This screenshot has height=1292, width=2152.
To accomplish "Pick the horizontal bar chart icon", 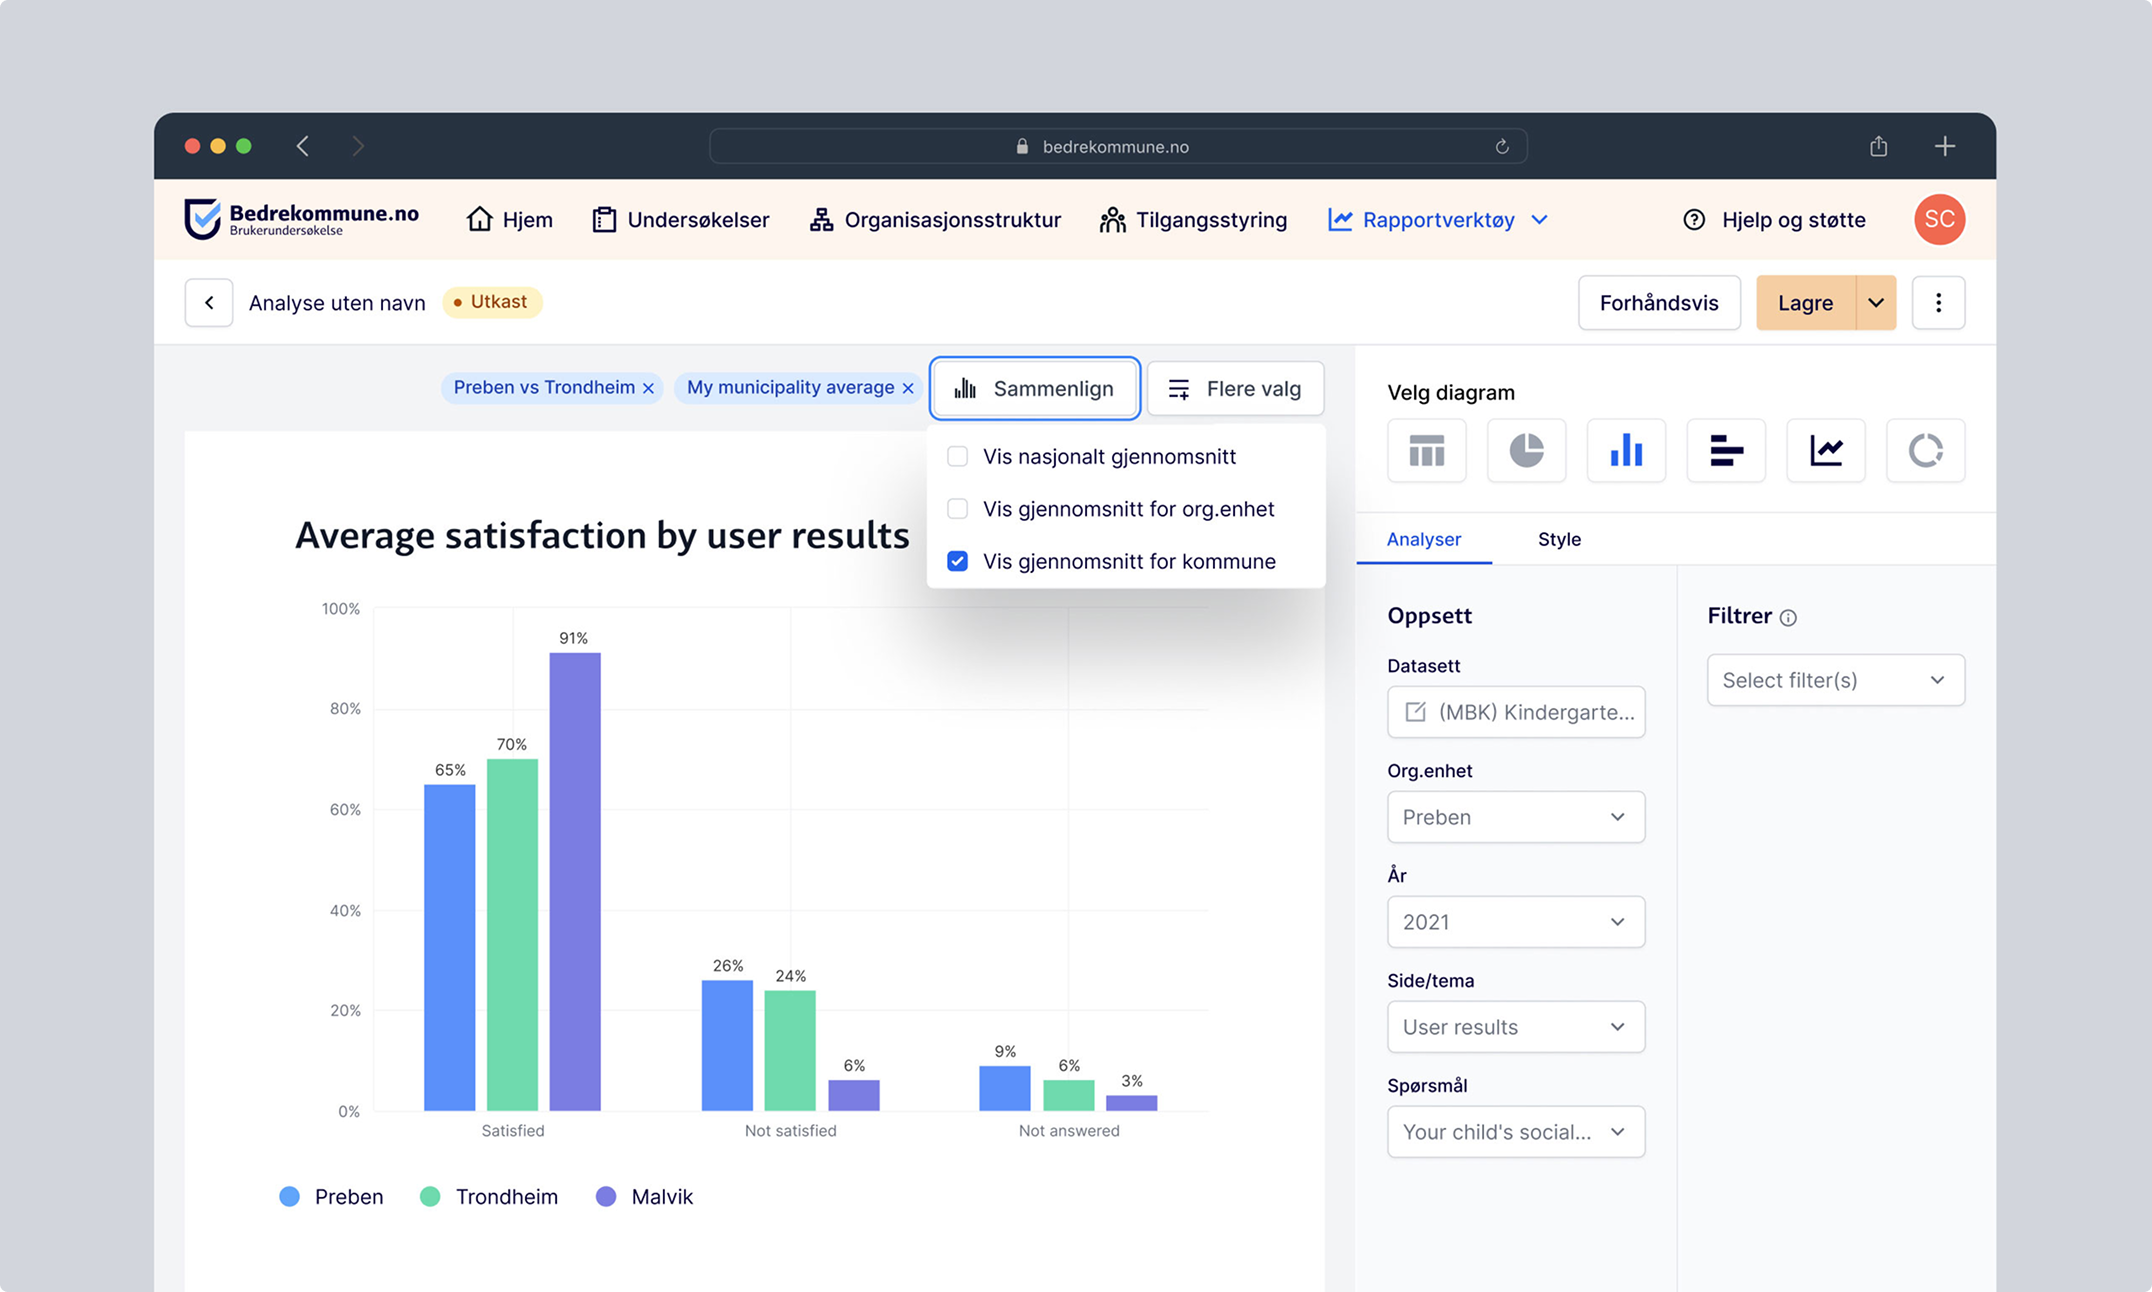I will [x=1726, y=451].
